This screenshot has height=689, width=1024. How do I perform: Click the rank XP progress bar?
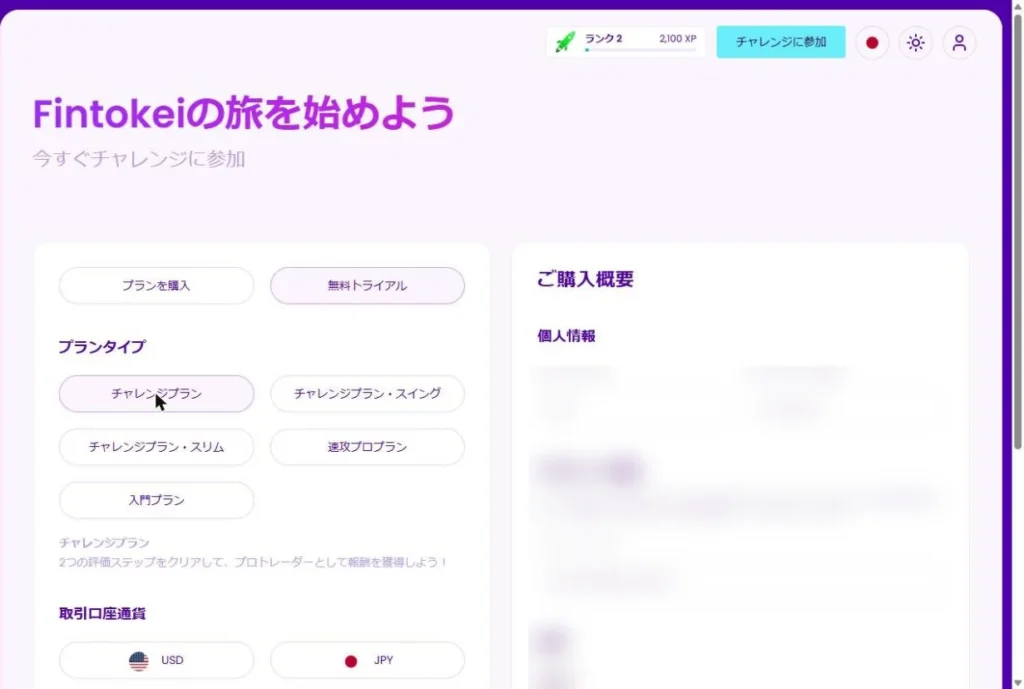(x=640, y=50)
